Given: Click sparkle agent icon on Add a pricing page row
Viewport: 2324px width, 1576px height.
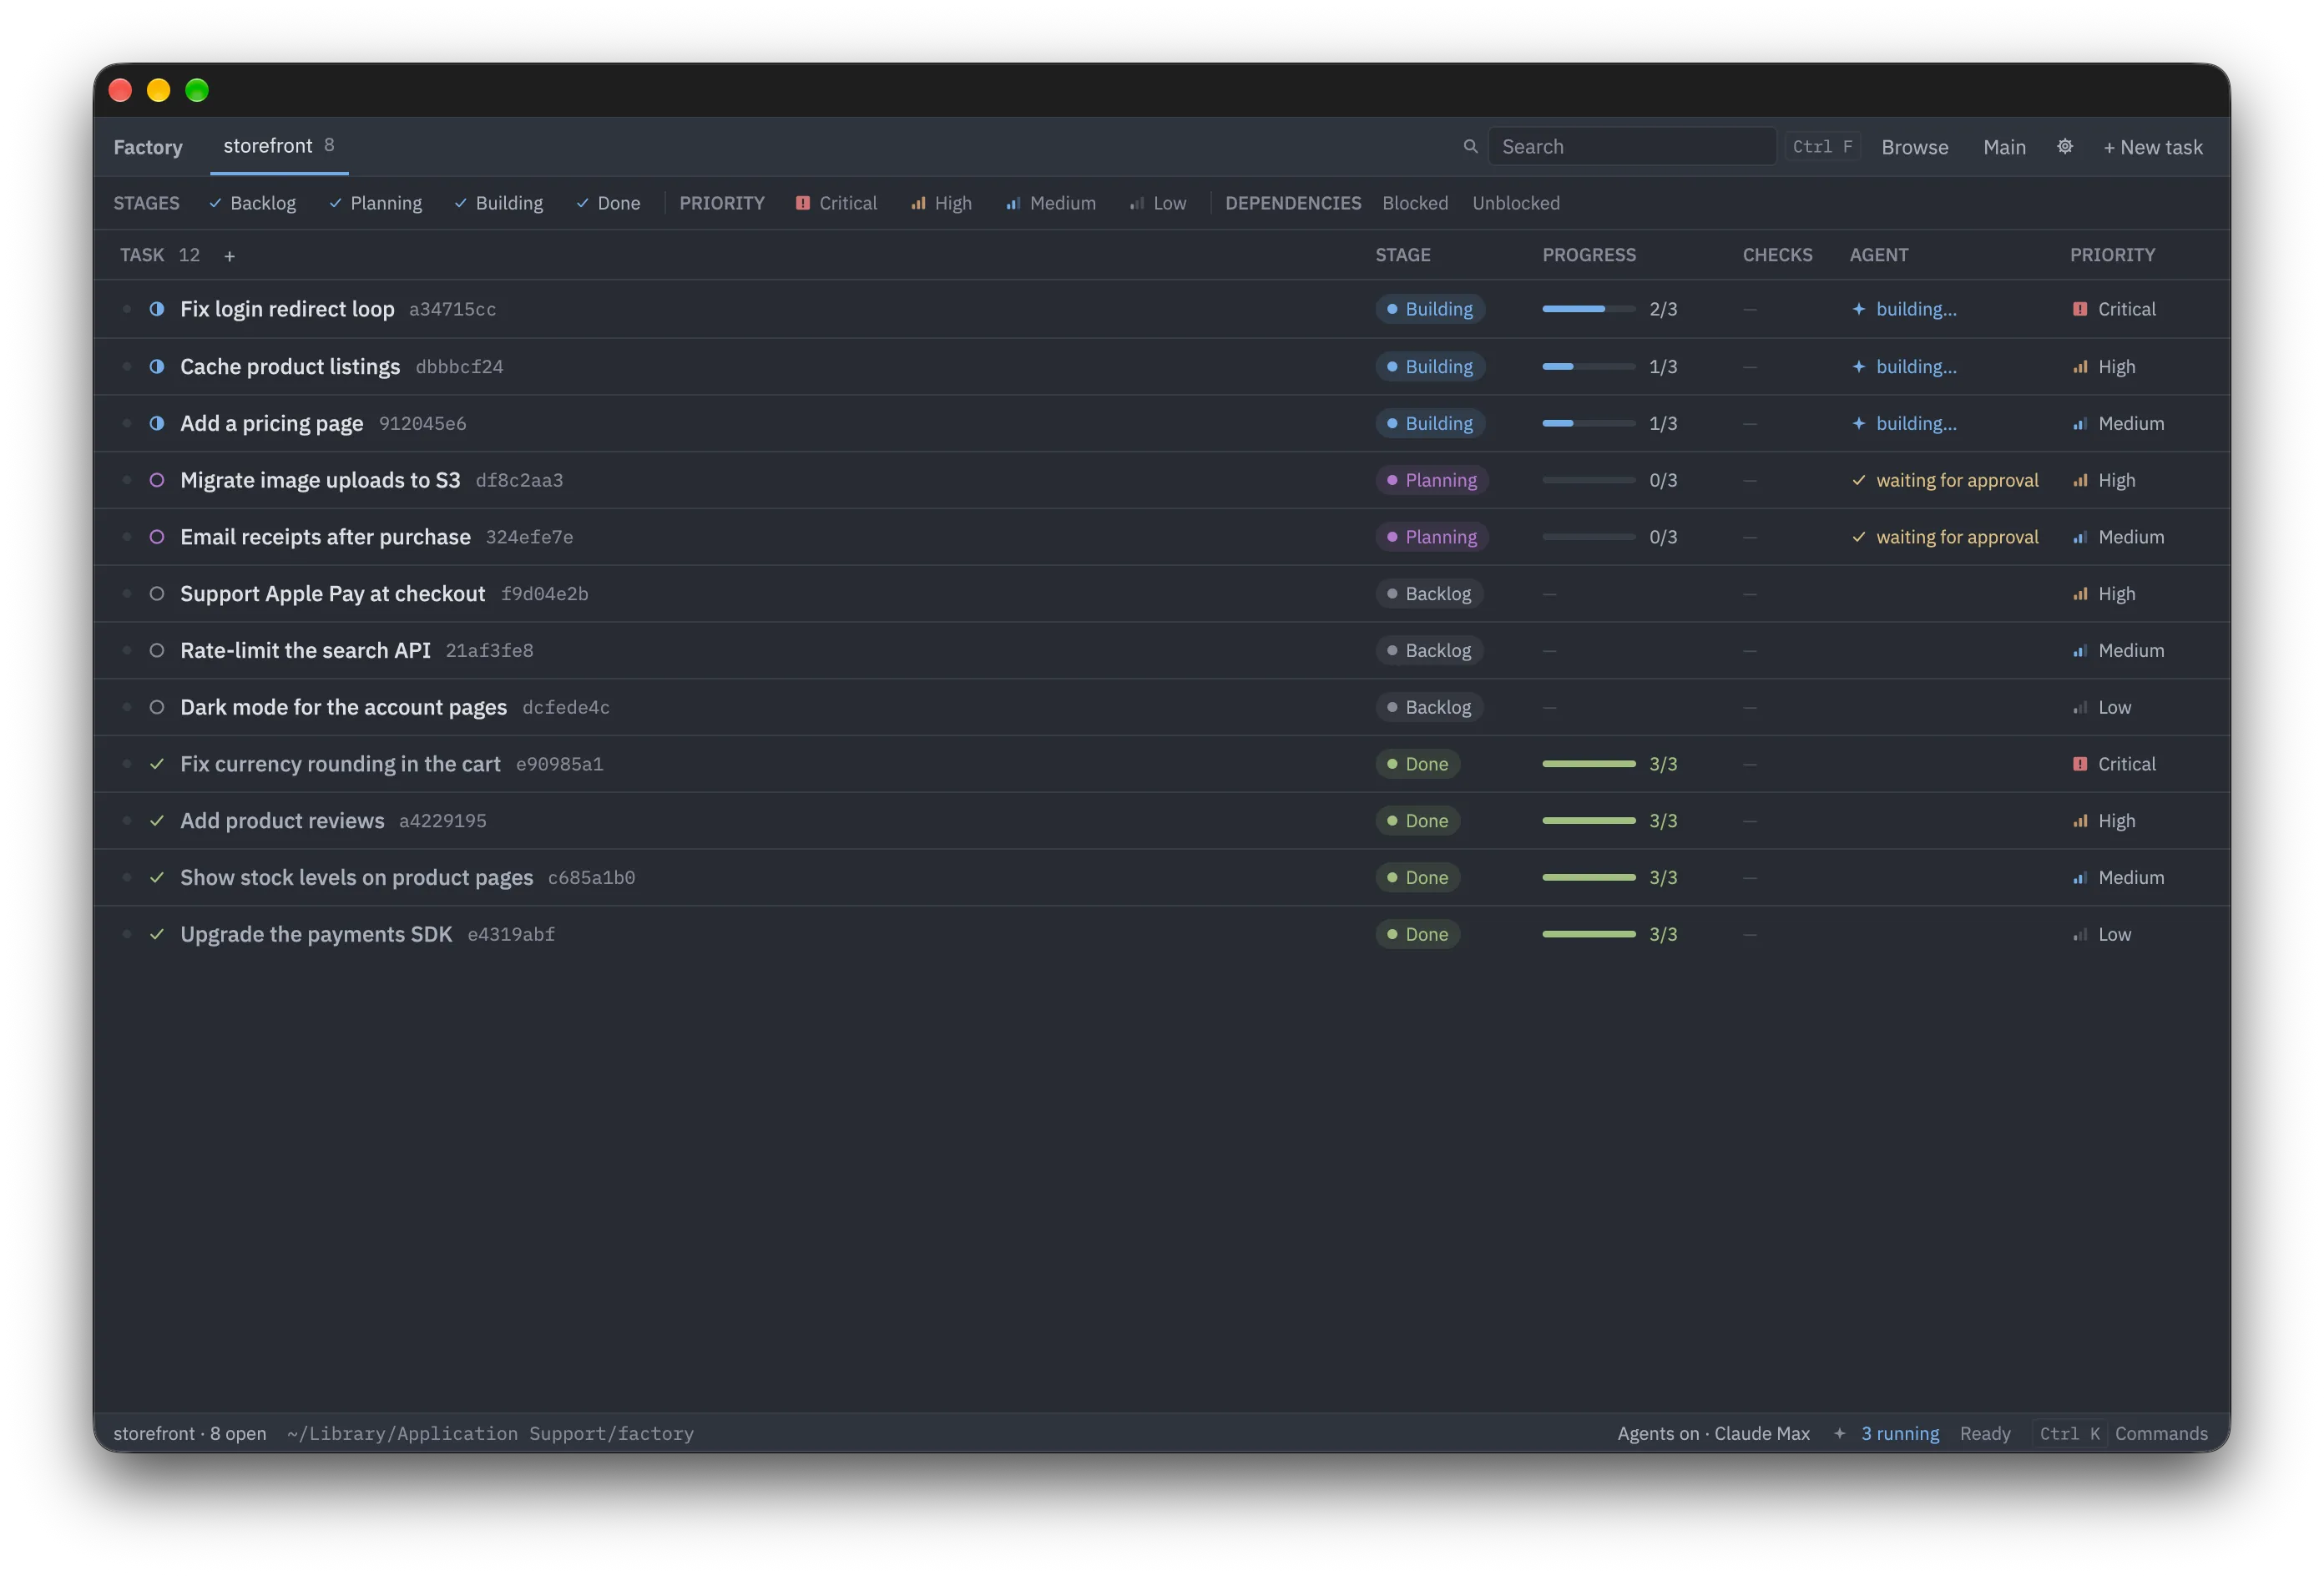Looking at the screenshot, I should pos(1858,423).
